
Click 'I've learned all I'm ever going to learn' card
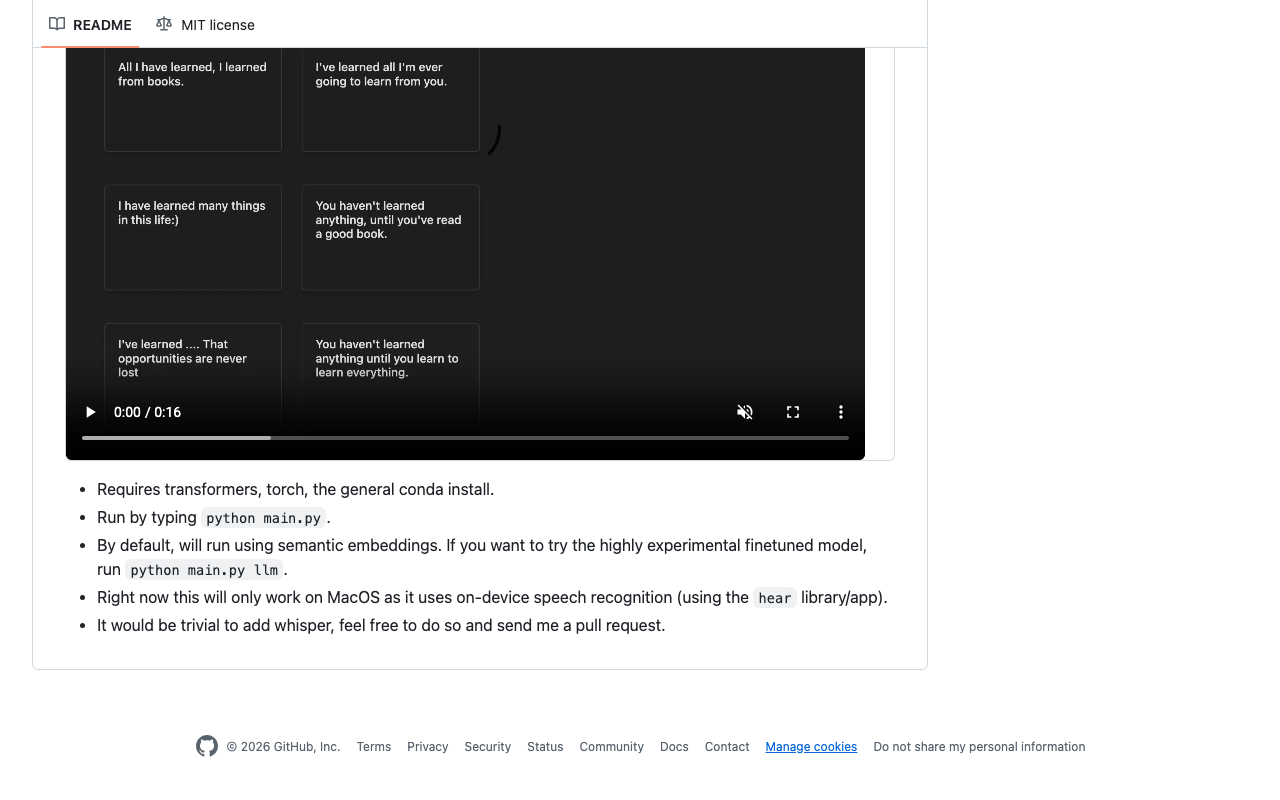(x=391, y=100)
